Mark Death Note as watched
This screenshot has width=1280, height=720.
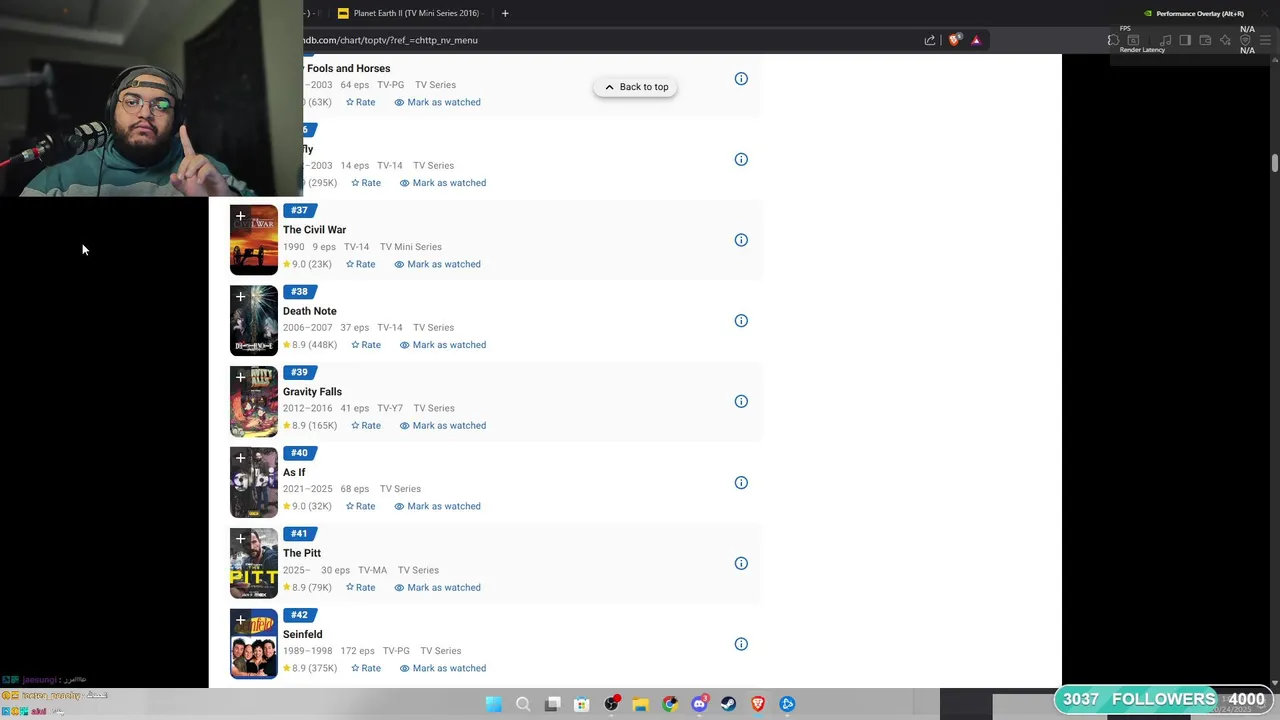click(443, 345)
